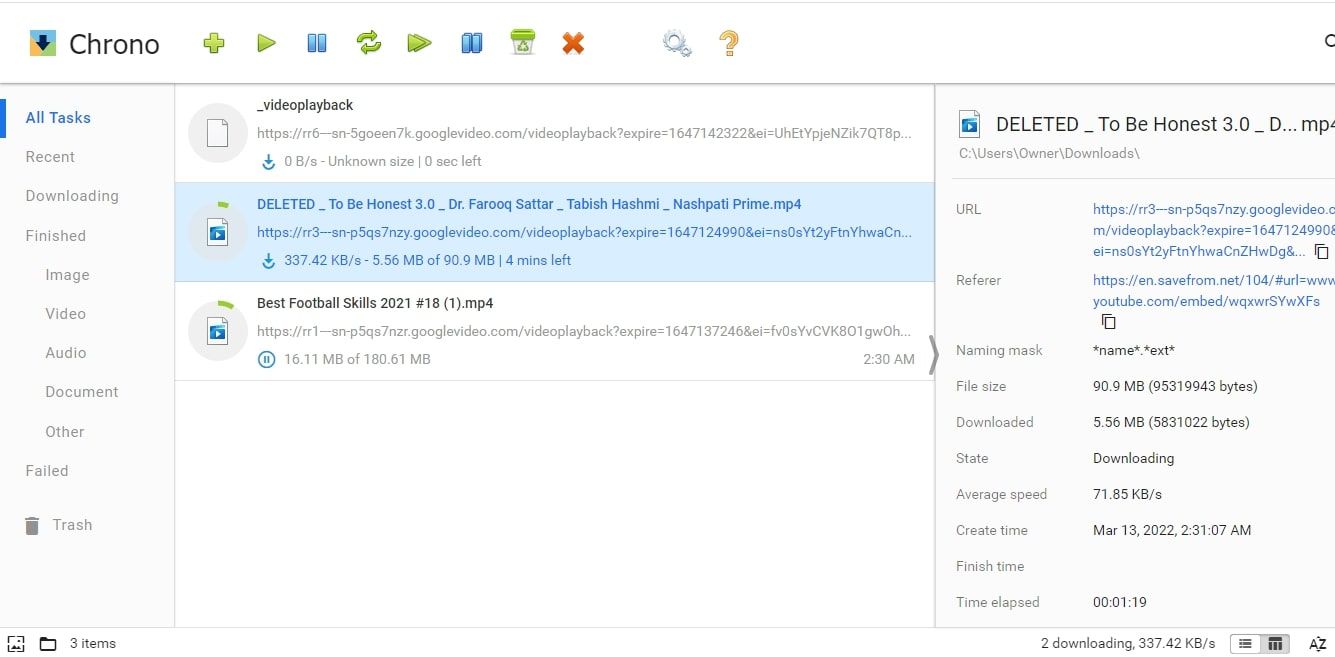Viewport: 1335px width, 657px height.
Task: Click the green Start play icon
Action: (266, 43)
